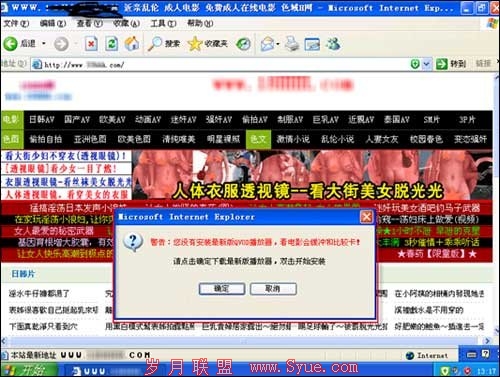Open the 收藏(A) menu

point(126,23)
